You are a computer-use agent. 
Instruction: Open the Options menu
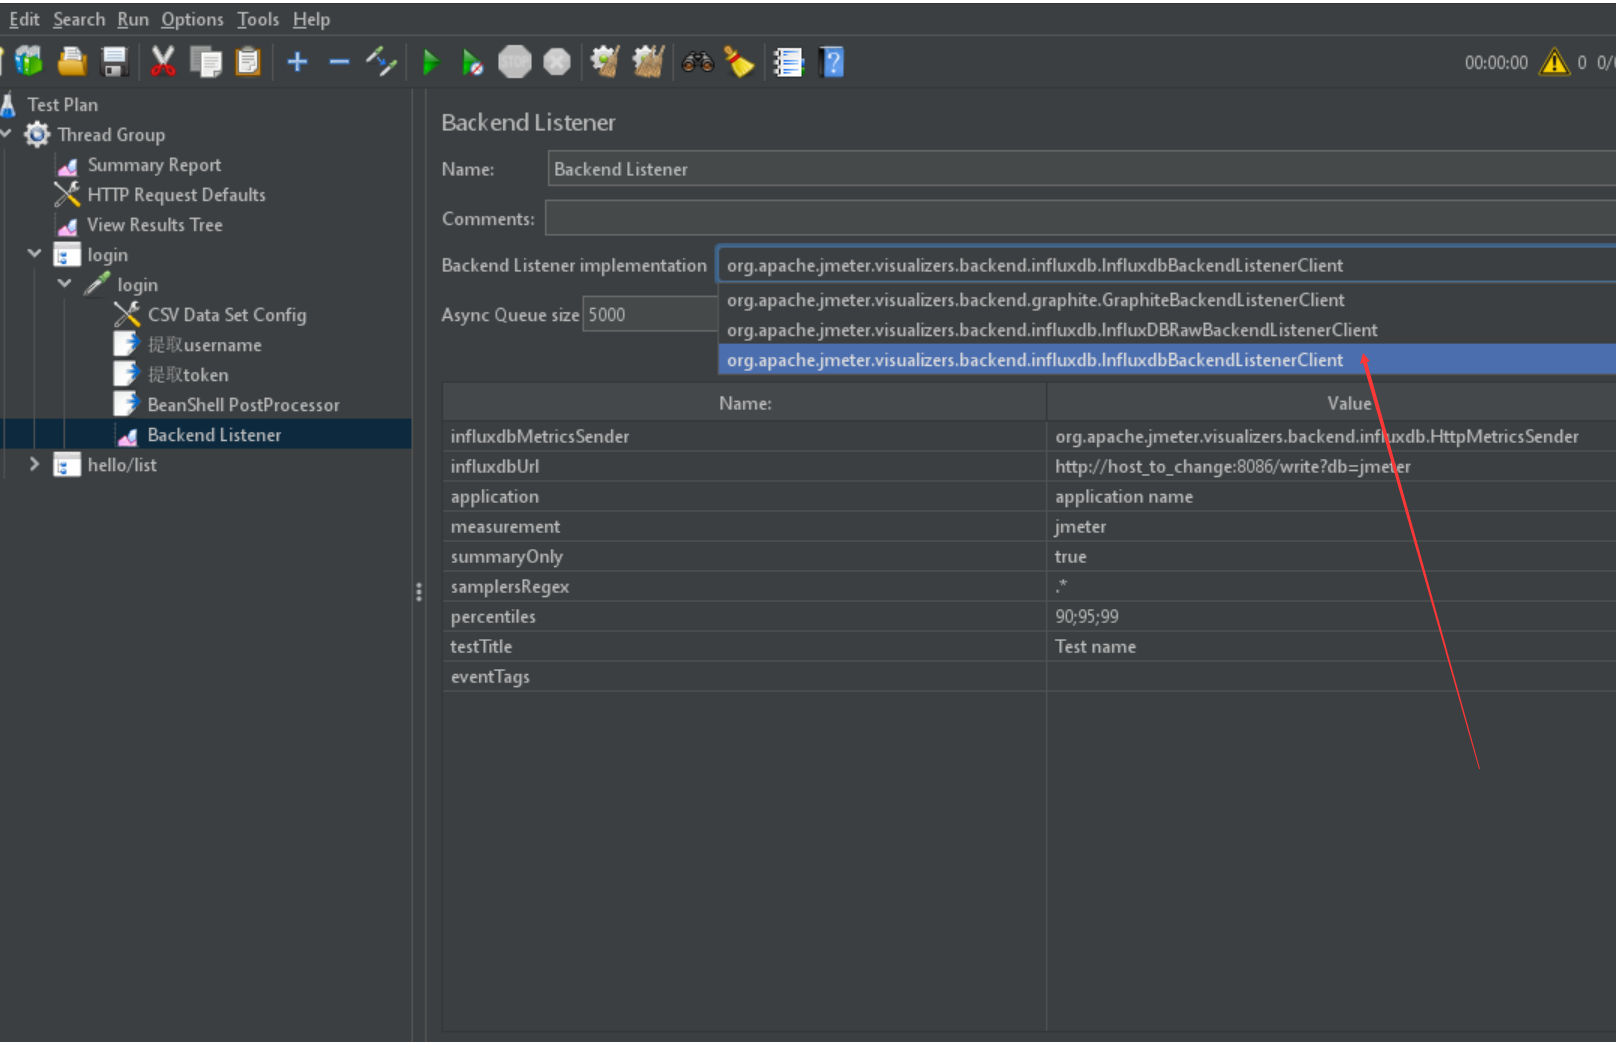[192, 19]
